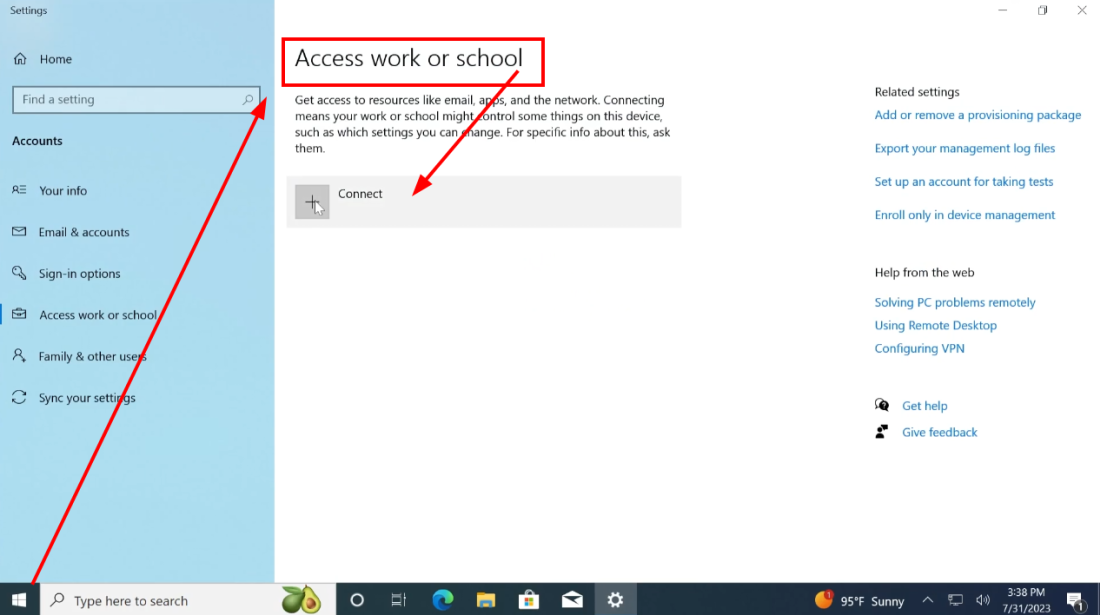This screenshot has height=615, width=1100.
Task: Click the search magnifier in Find a setting
Action: click(x=248, y=100)
